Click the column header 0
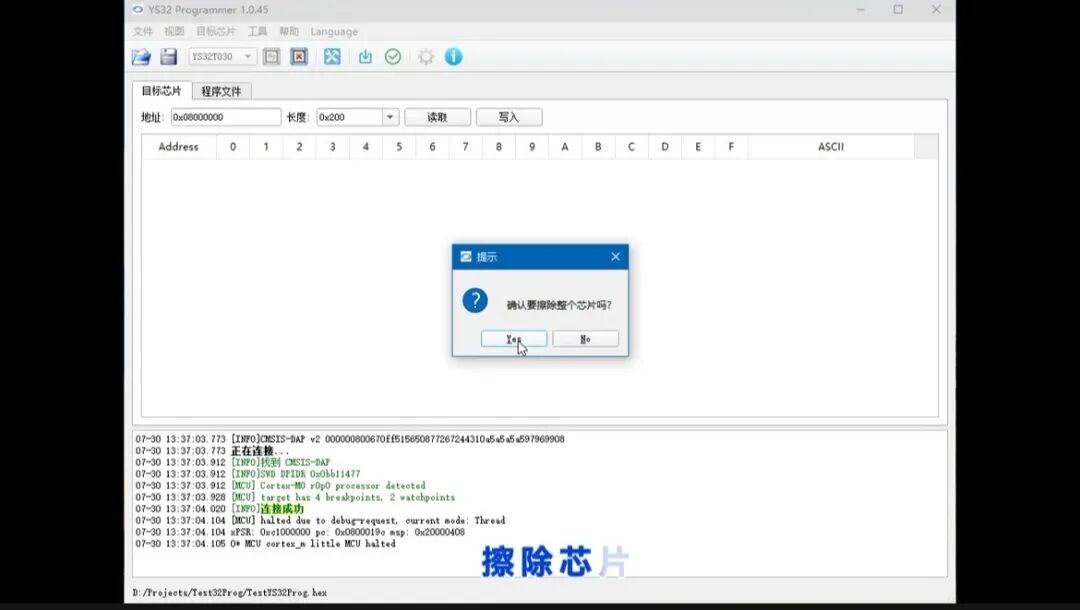 233,147
